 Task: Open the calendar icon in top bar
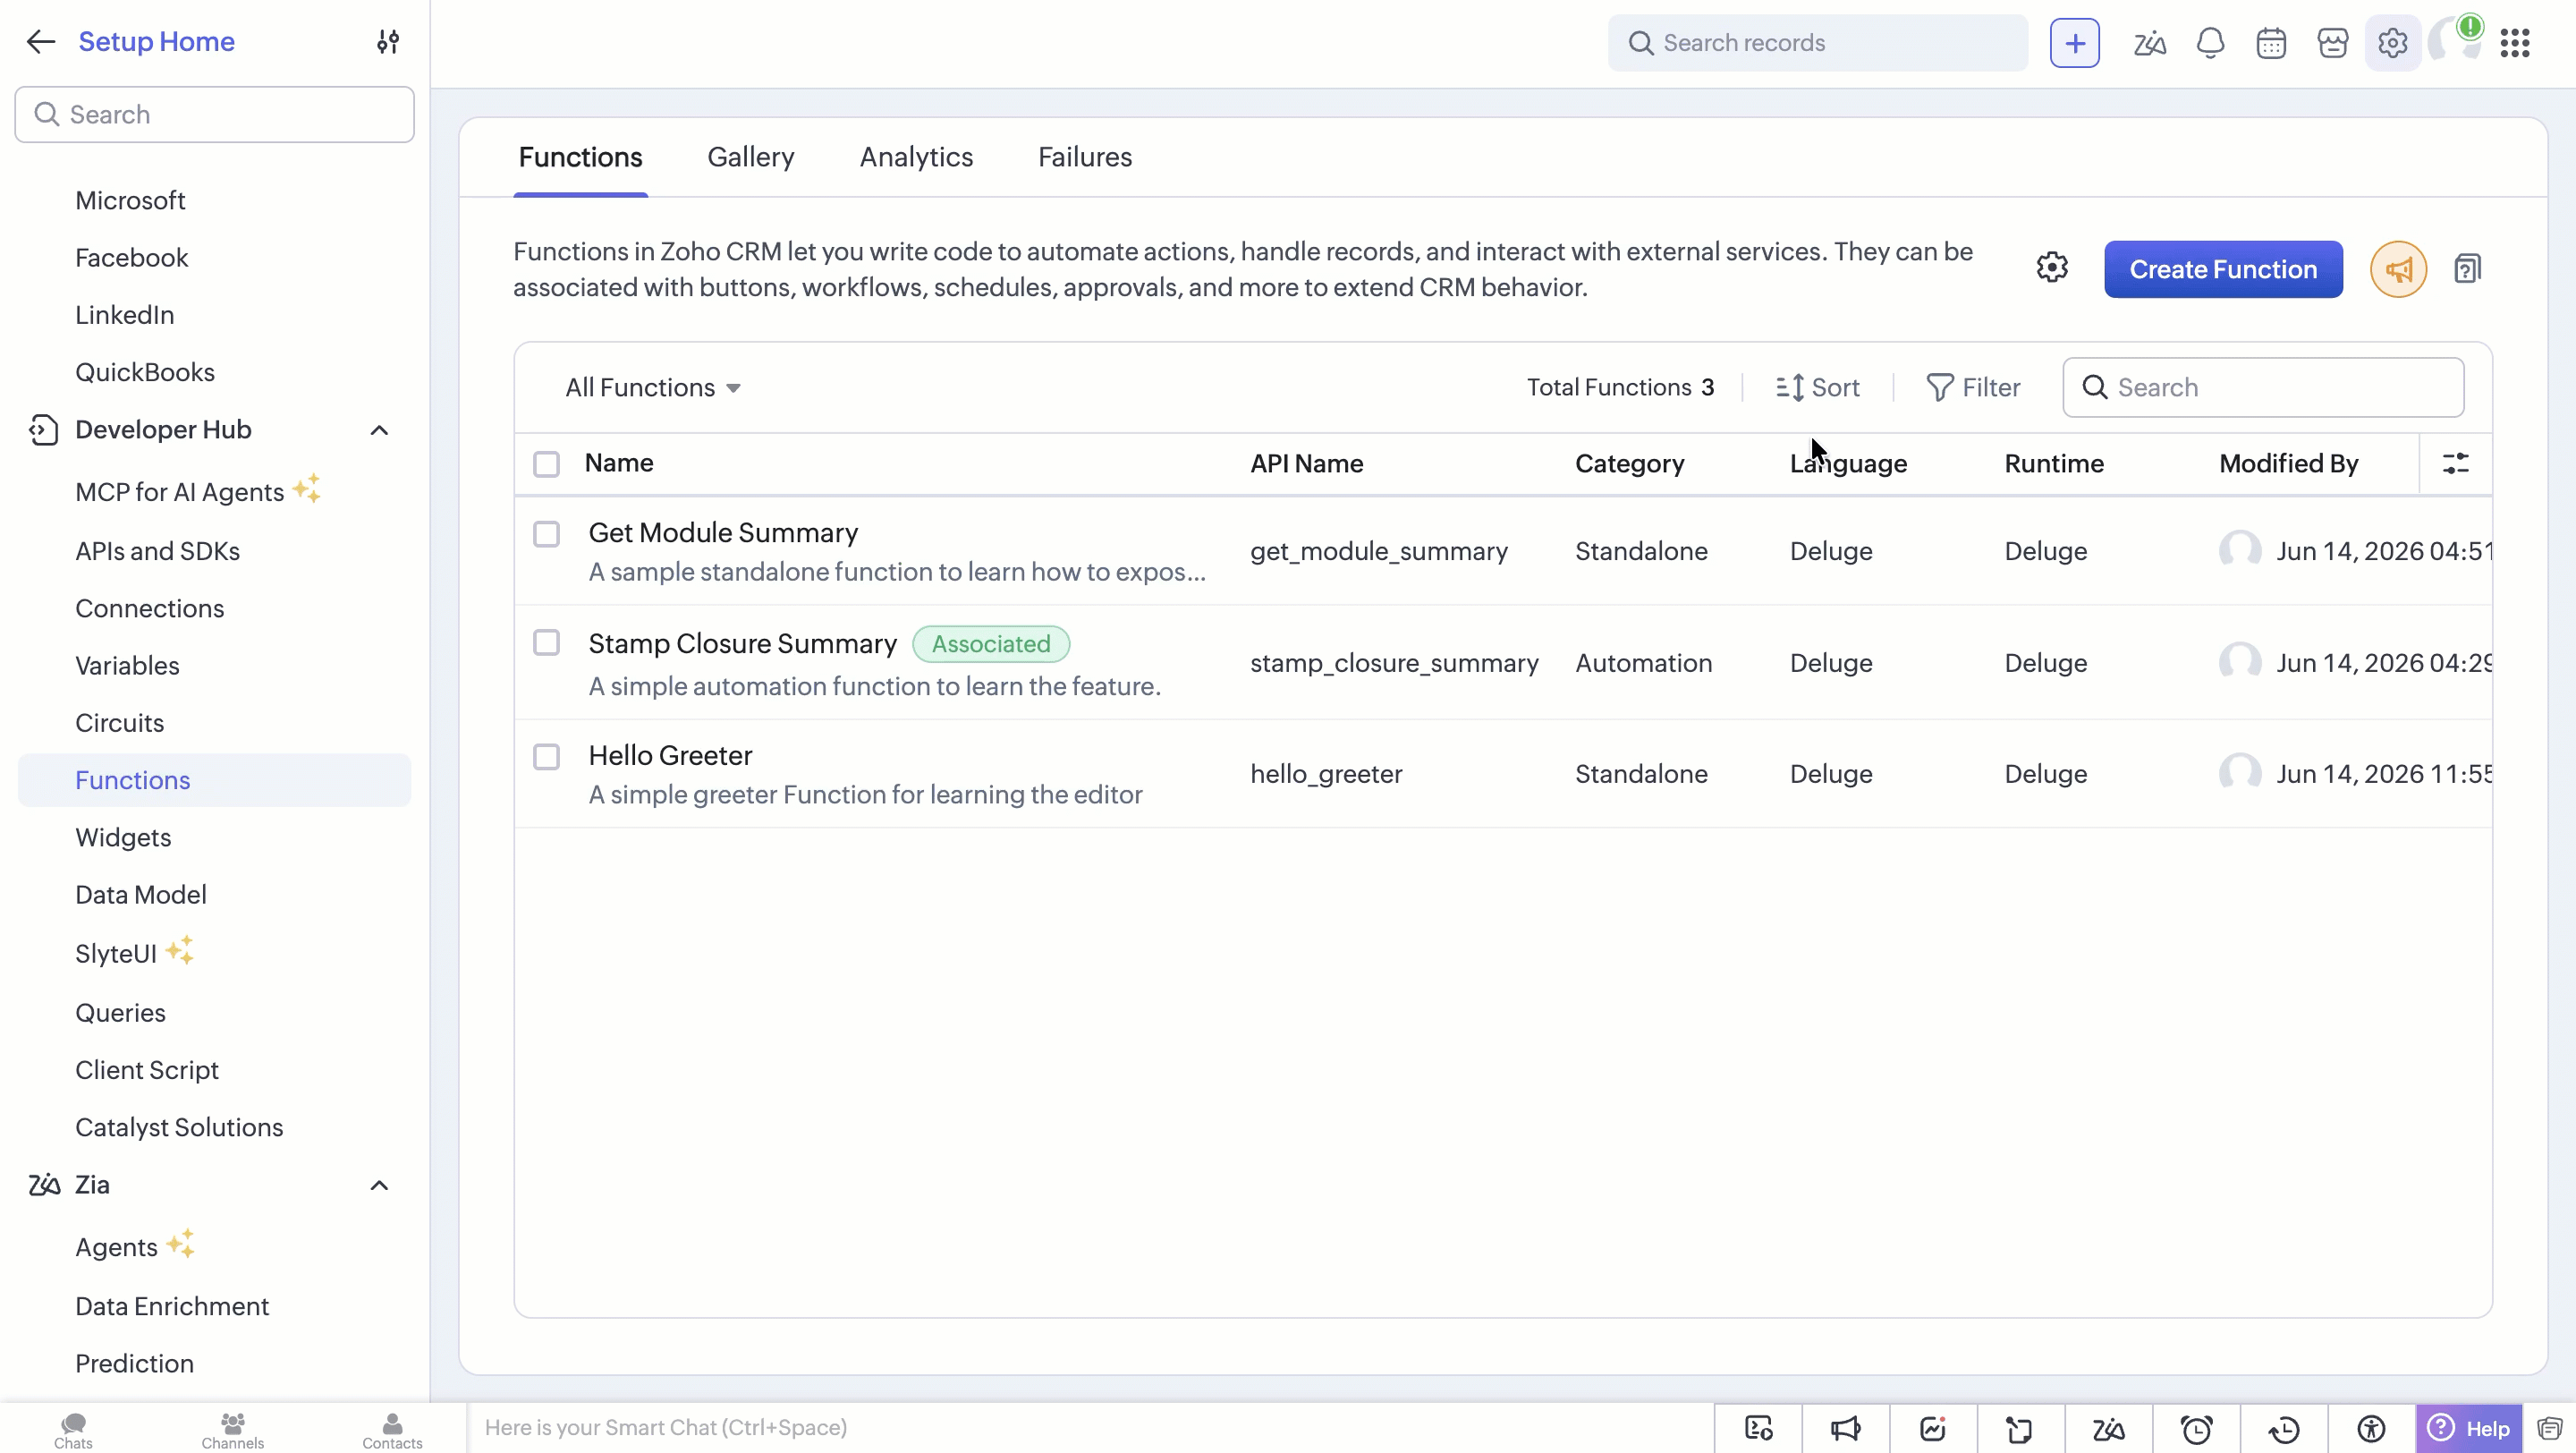(x=2271, y=43)
